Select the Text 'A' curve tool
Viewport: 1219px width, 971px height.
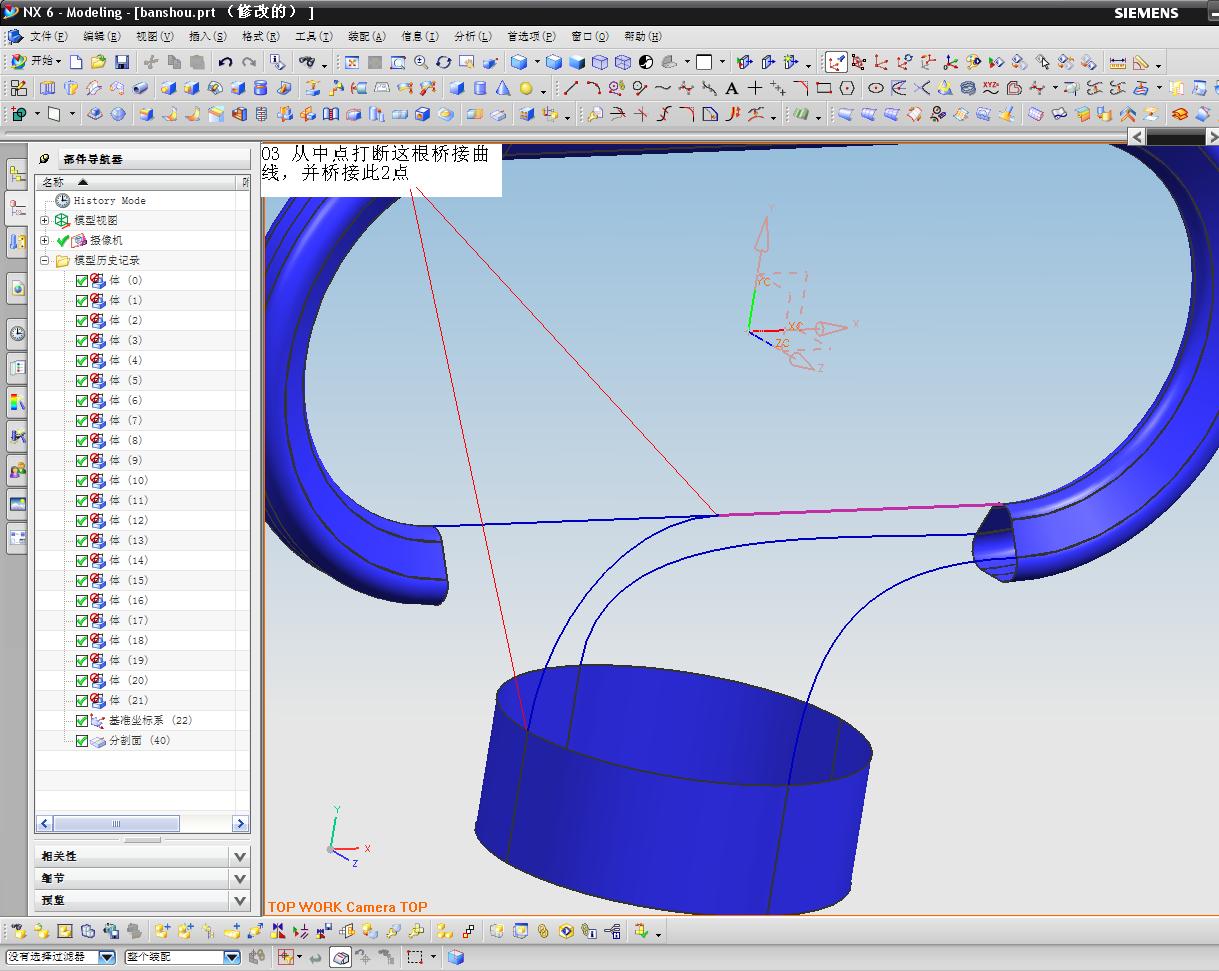pos(732,88)
